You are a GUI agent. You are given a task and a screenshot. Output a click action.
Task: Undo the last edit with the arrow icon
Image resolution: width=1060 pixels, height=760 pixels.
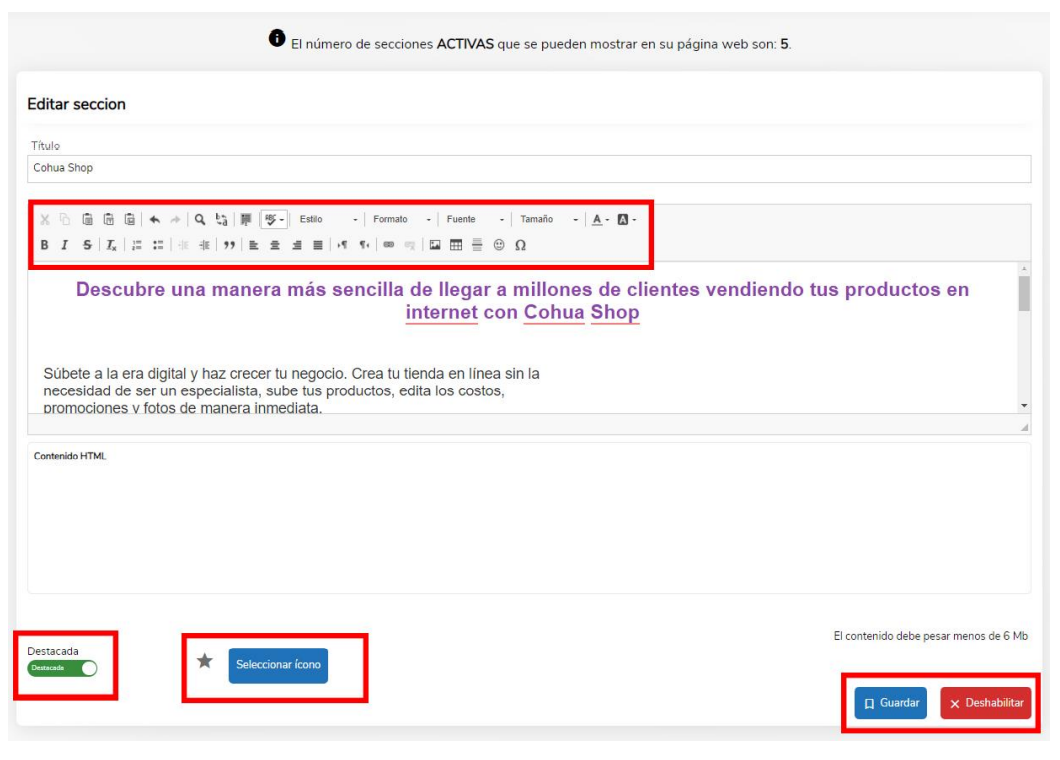(155, 219)
